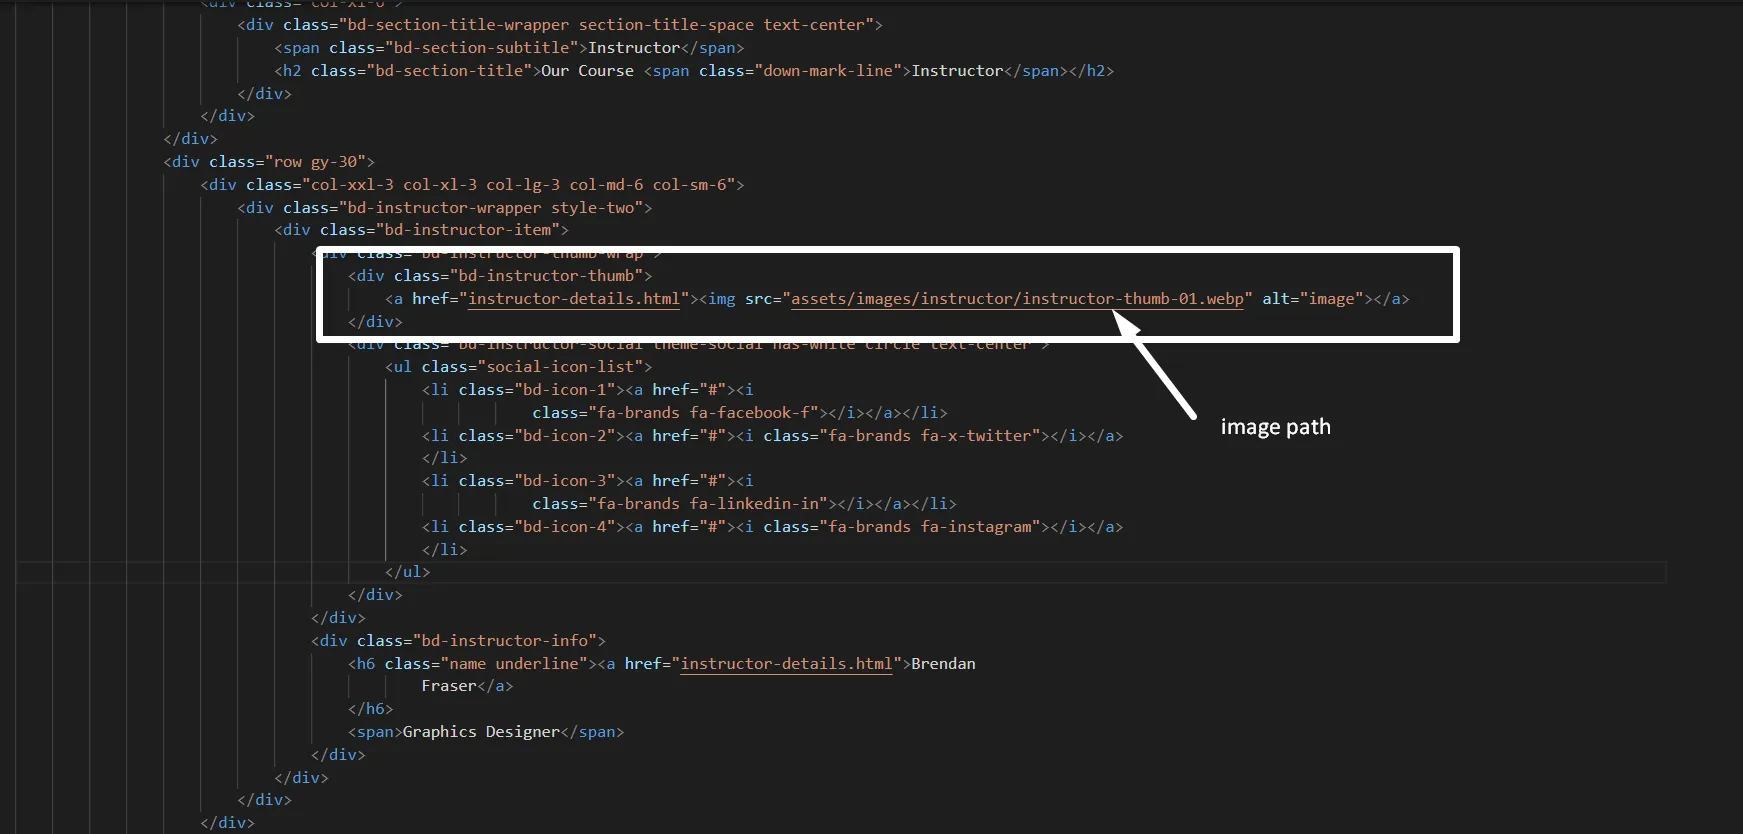
Task: Click the instructor-thumb-01.webp image src path
Action: pos(1016,299)
